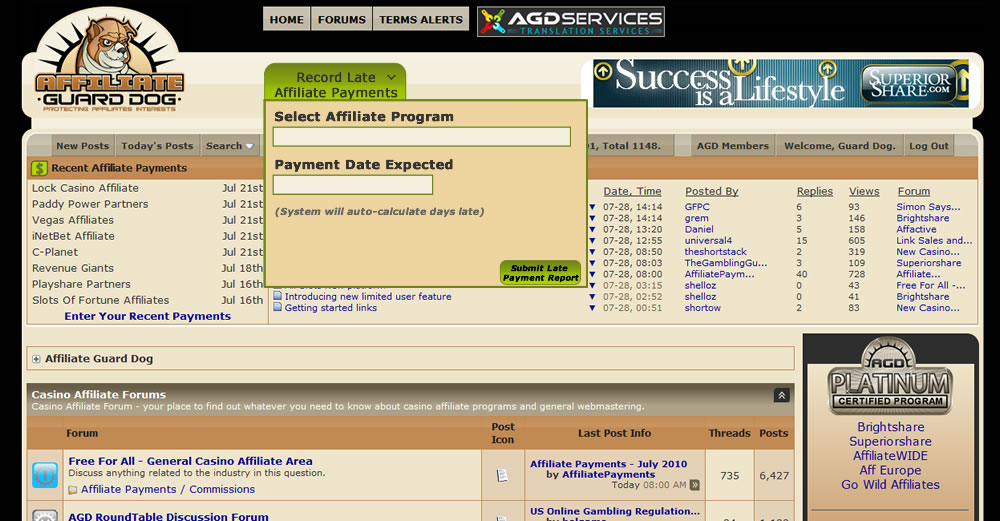Click the go-to-last-post arrow after Today 08:00 AM
Image resolution: width=1000 pixels, height=521 pixels.
695,485
